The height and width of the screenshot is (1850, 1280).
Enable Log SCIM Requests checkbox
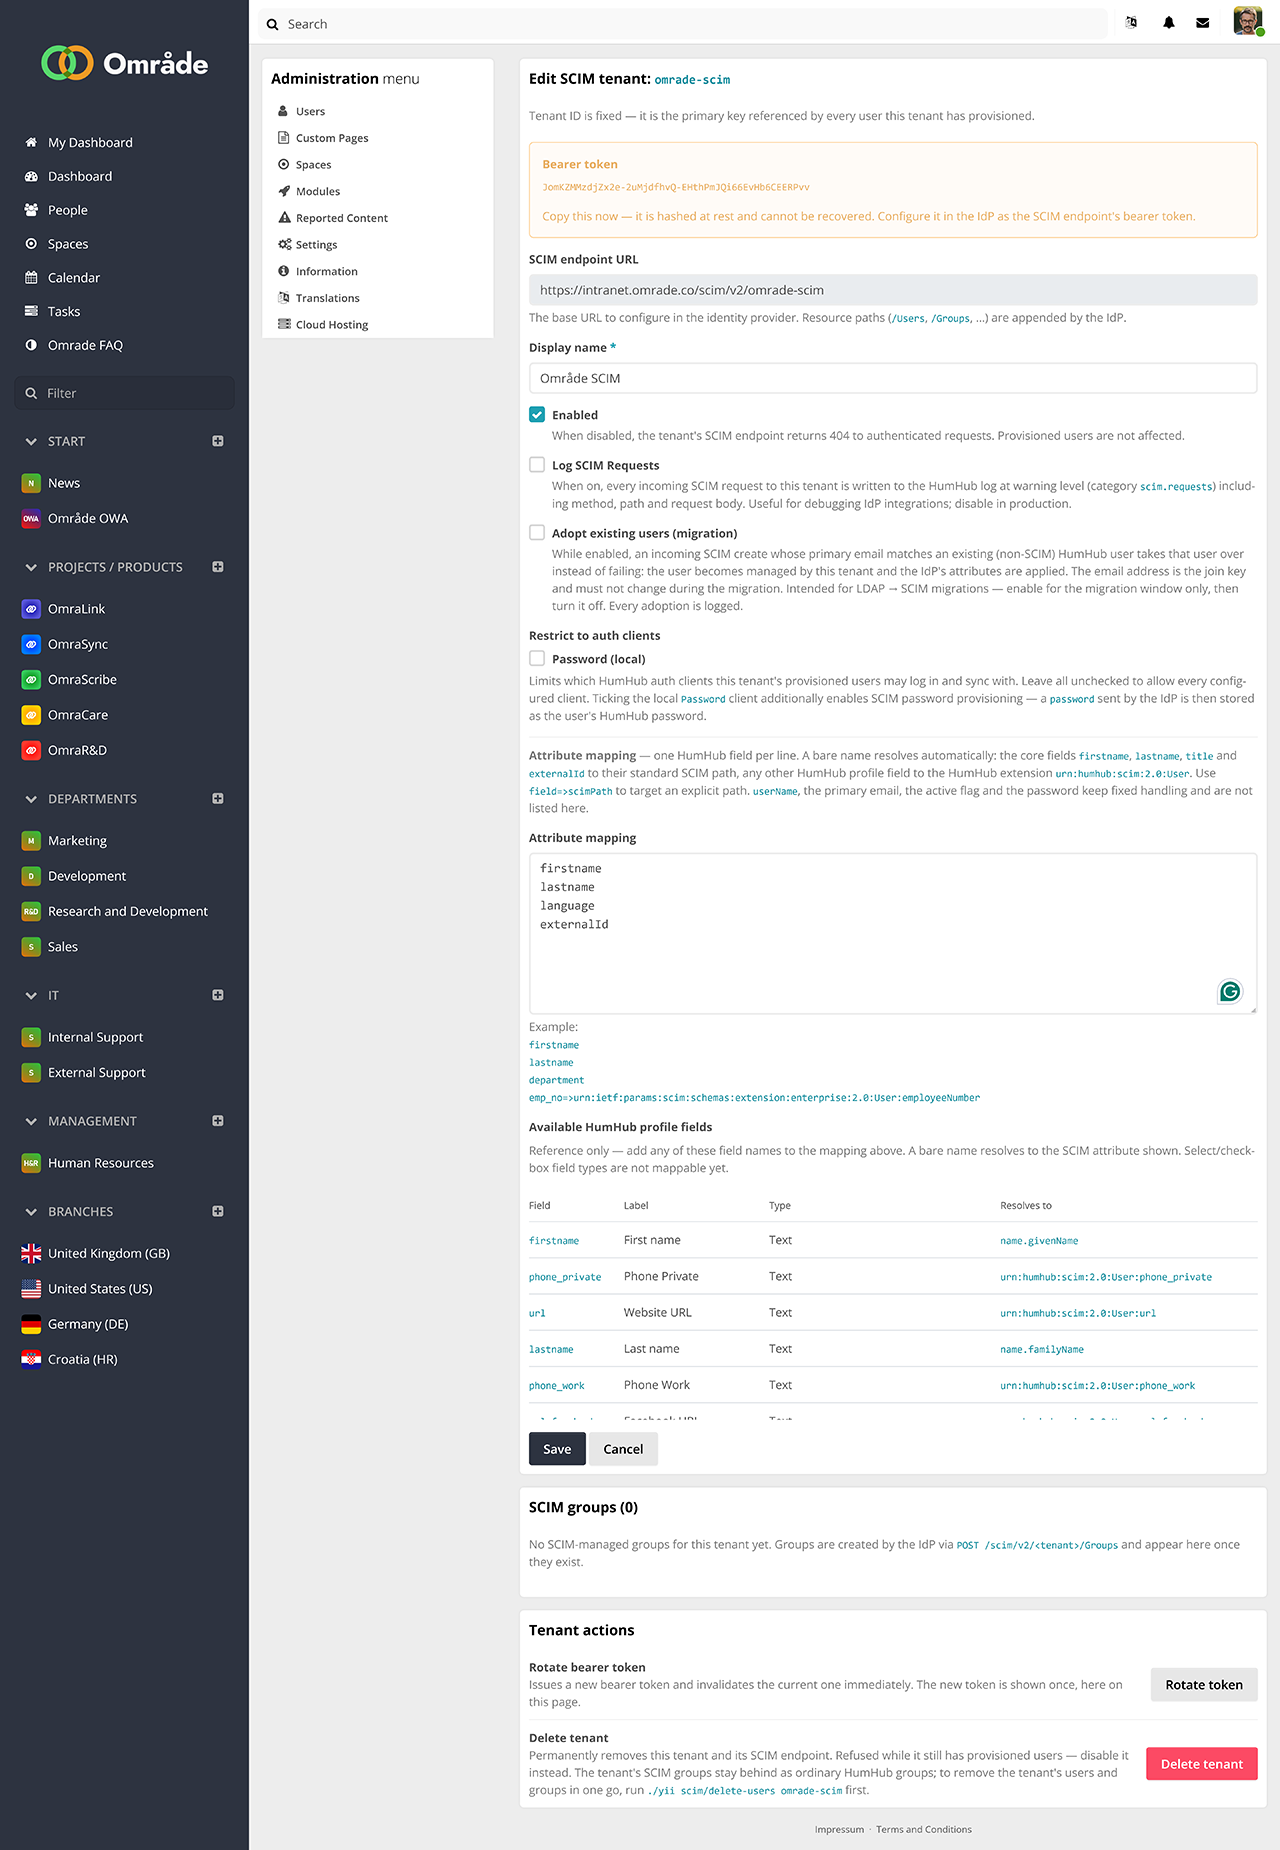(x=537, y=464)
